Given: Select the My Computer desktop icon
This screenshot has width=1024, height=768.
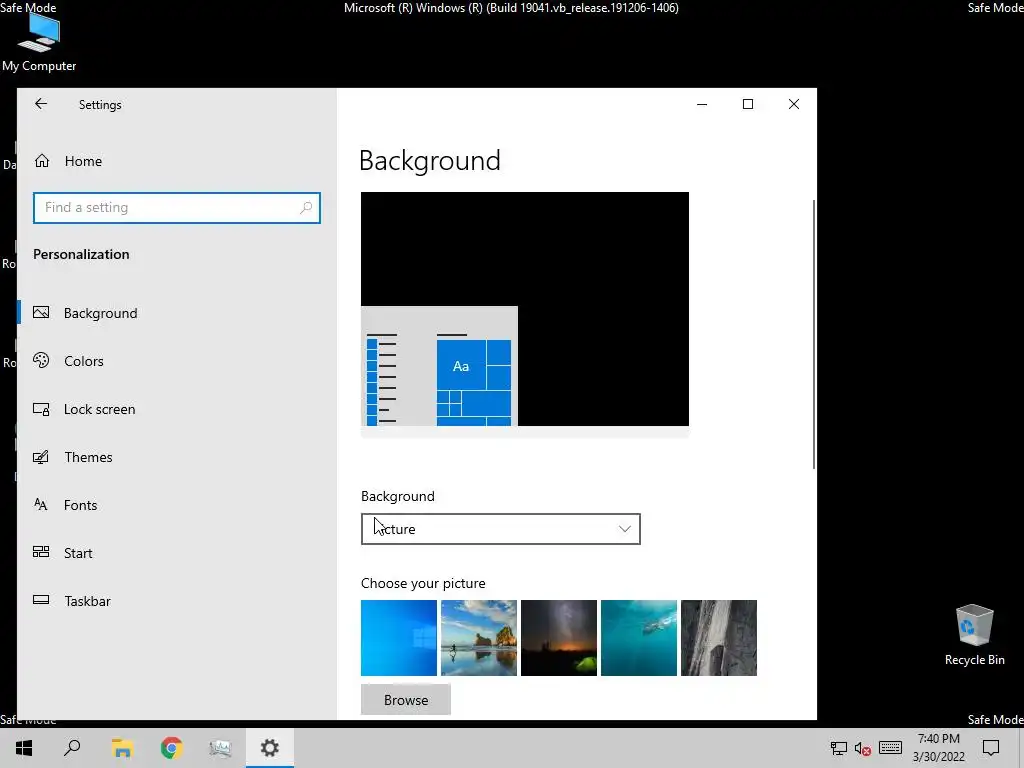Looking at the screenshot, I should pos(39,42).
